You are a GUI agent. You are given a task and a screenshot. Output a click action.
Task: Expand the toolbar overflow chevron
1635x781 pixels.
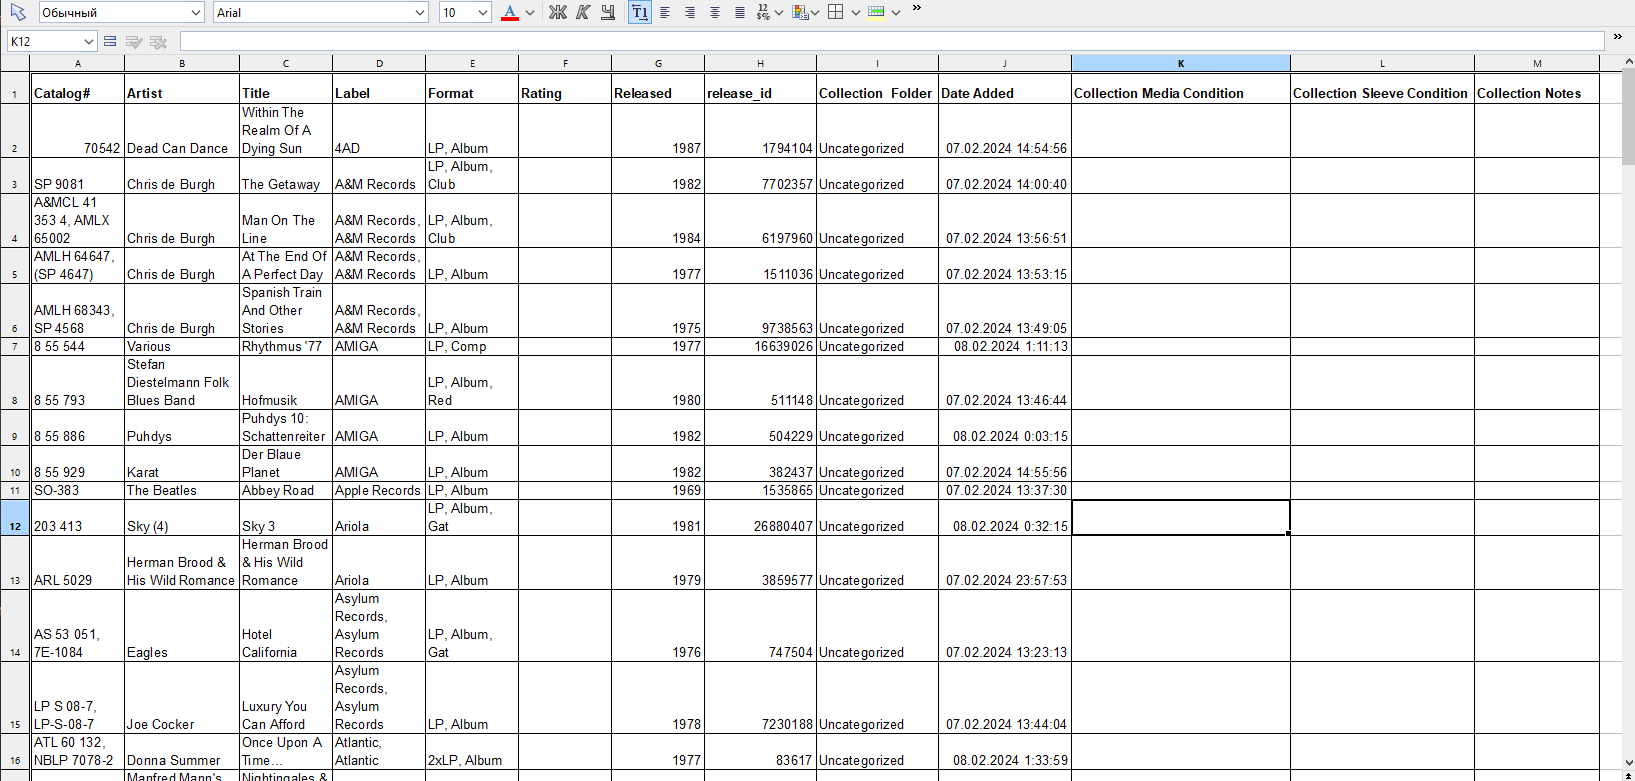tap(917, 9)
